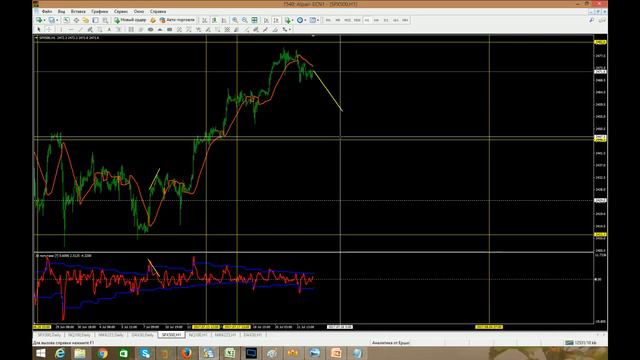Open the Сервис menu
The width and height of the screenshot is (640, 360).
click(121, 11)
